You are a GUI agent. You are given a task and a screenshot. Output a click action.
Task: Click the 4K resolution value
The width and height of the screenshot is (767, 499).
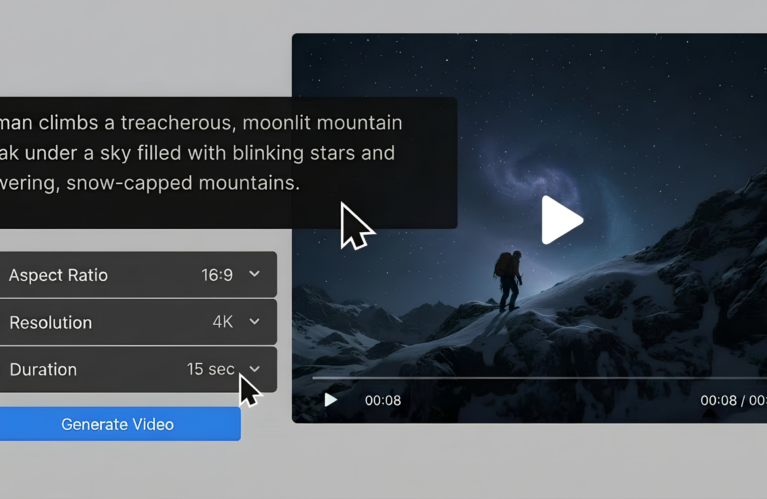click(x=223, y=322)
